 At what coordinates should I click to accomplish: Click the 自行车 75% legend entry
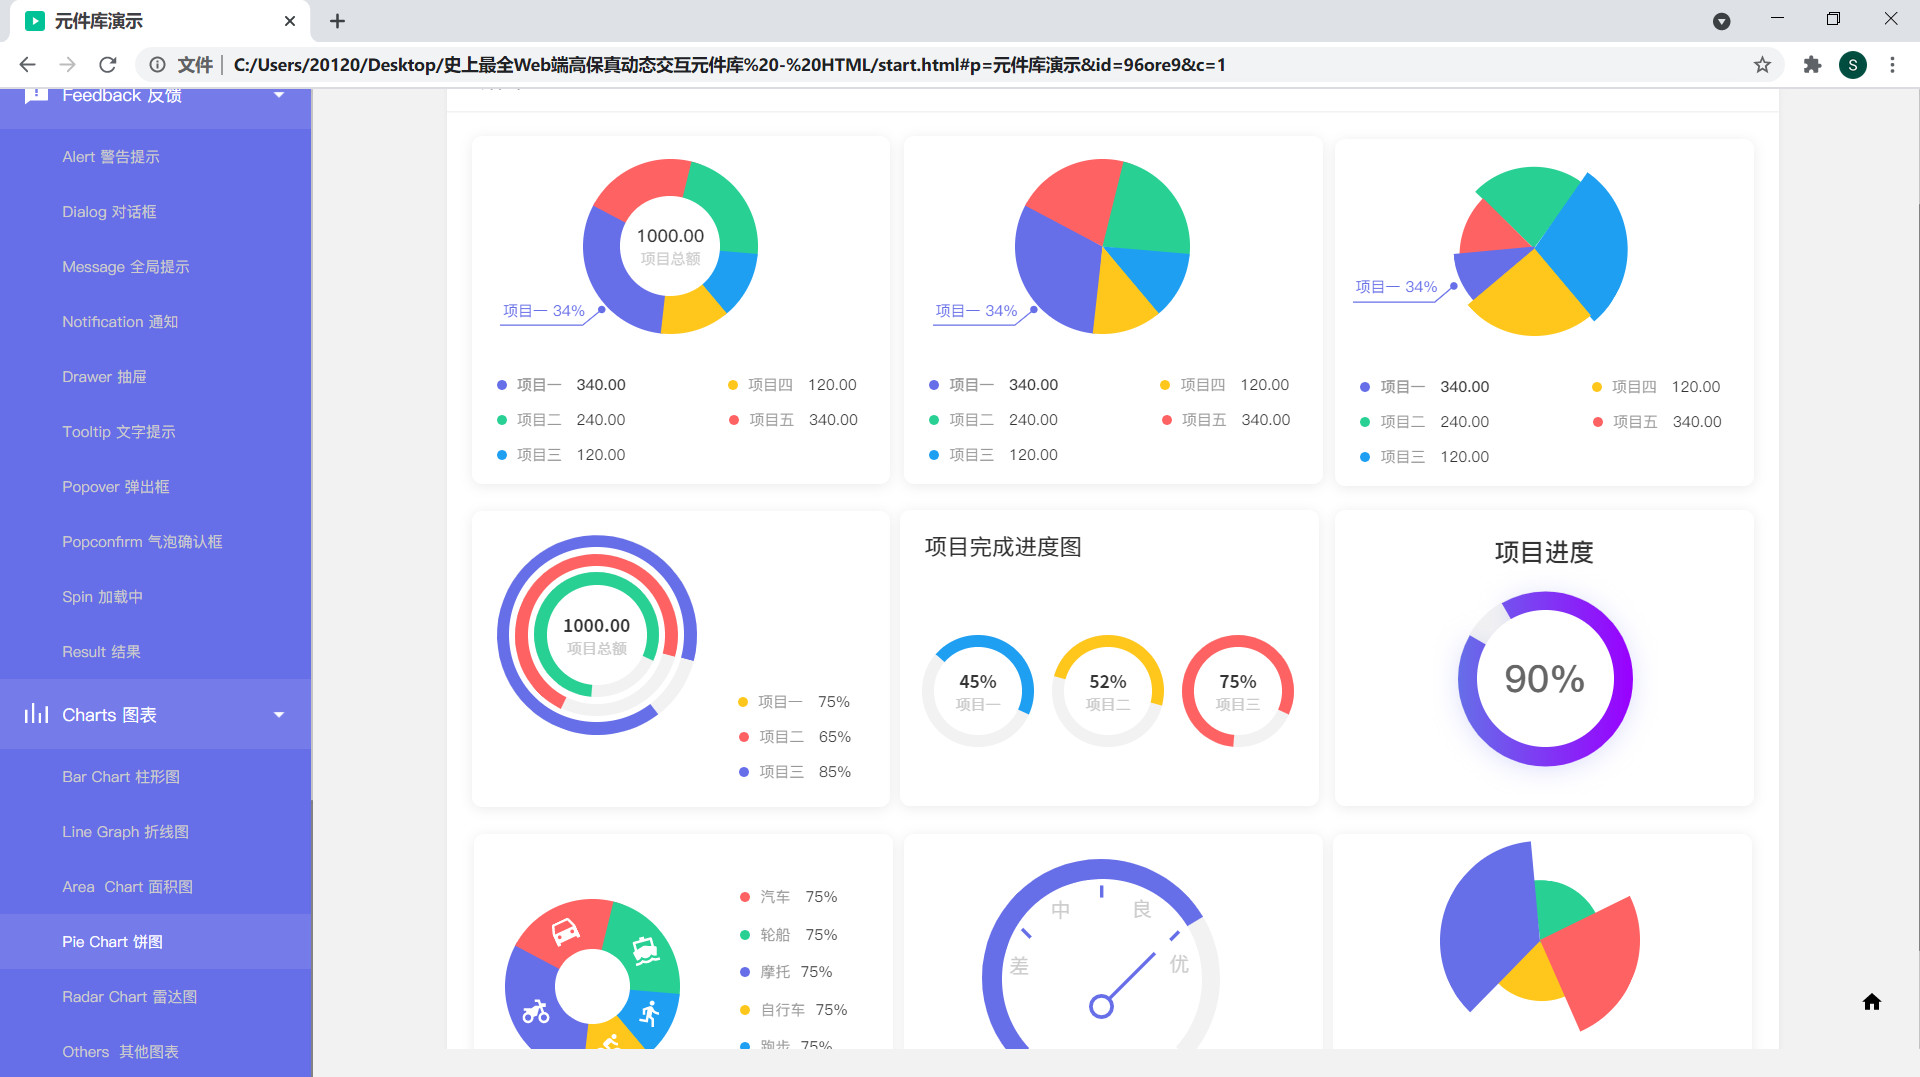pyautogui.click(x=793, y=1010)
